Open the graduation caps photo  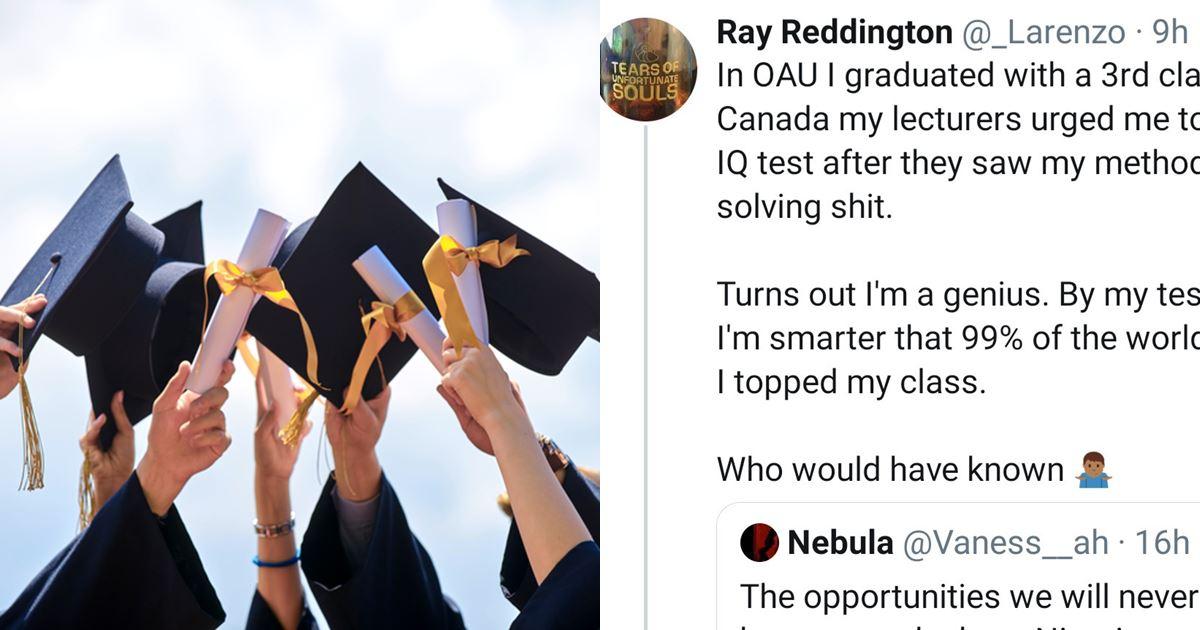coord(300,315)
